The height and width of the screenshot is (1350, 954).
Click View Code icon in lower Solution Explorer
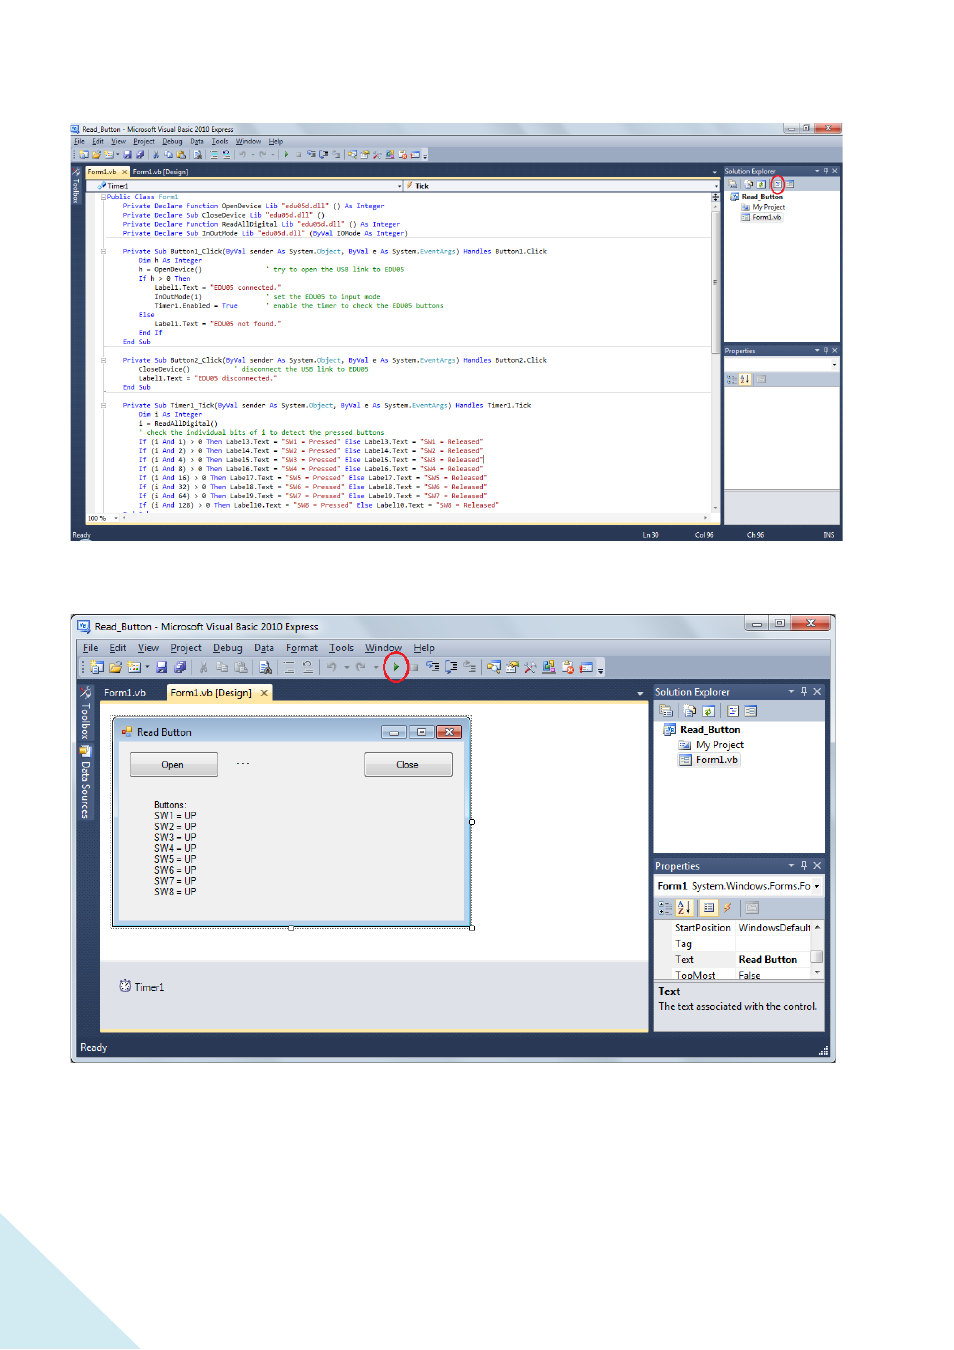(x=733, y=711)
